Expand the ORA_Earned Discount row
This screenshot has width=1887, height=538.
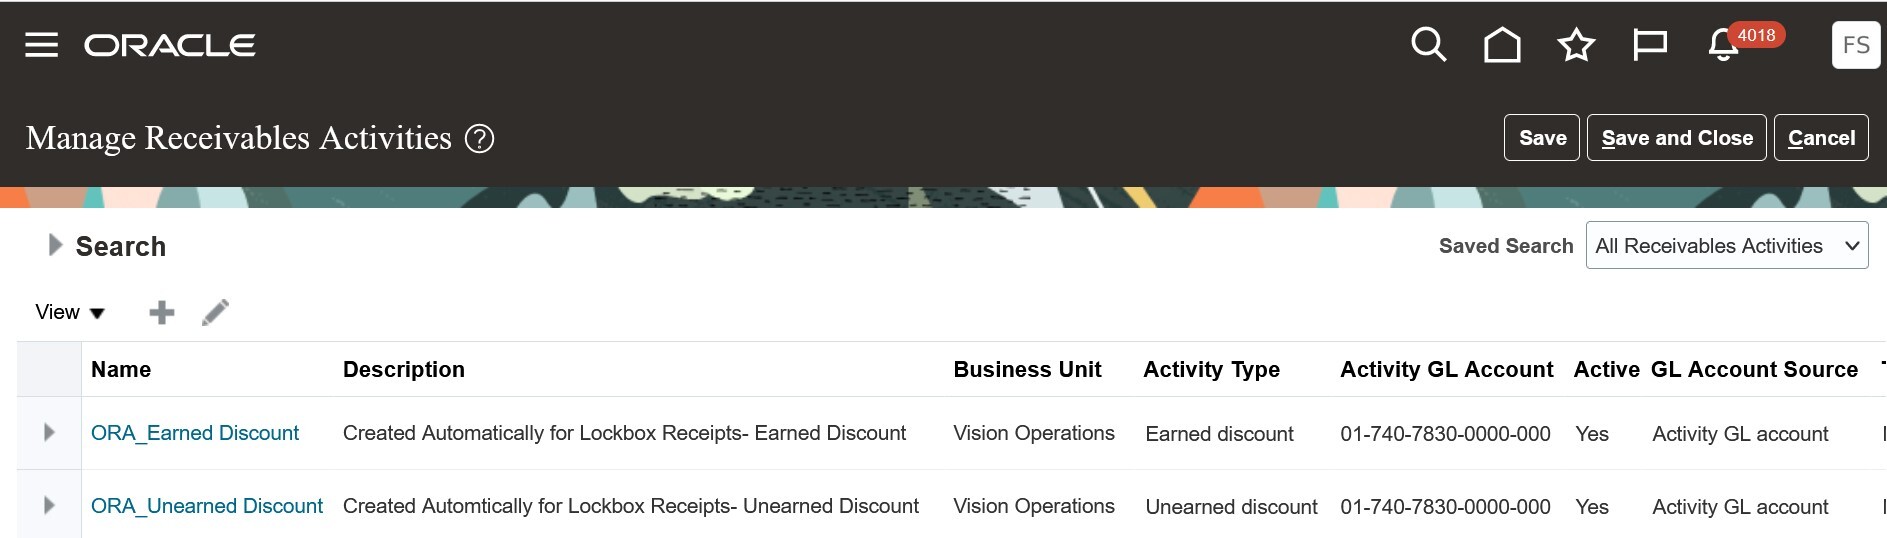[x=49, y=432]
